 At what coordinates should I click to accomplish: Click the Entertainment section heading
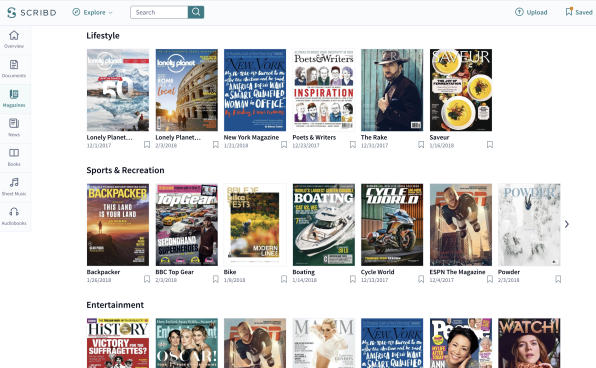coord(115,305)
